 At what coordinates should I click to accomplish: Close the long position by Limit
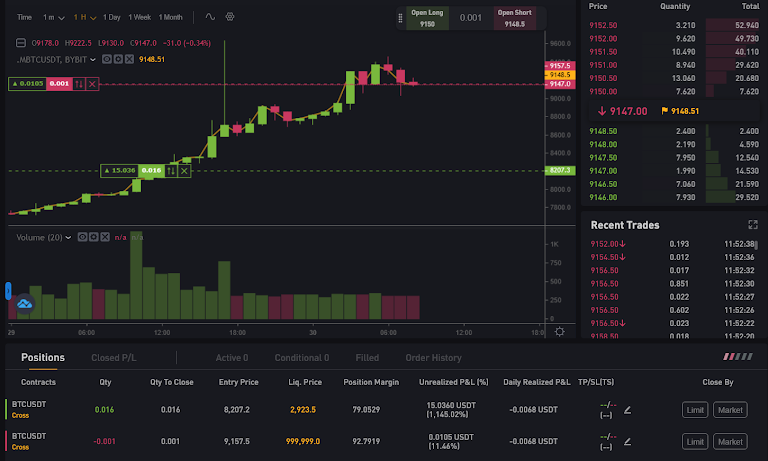695,409
